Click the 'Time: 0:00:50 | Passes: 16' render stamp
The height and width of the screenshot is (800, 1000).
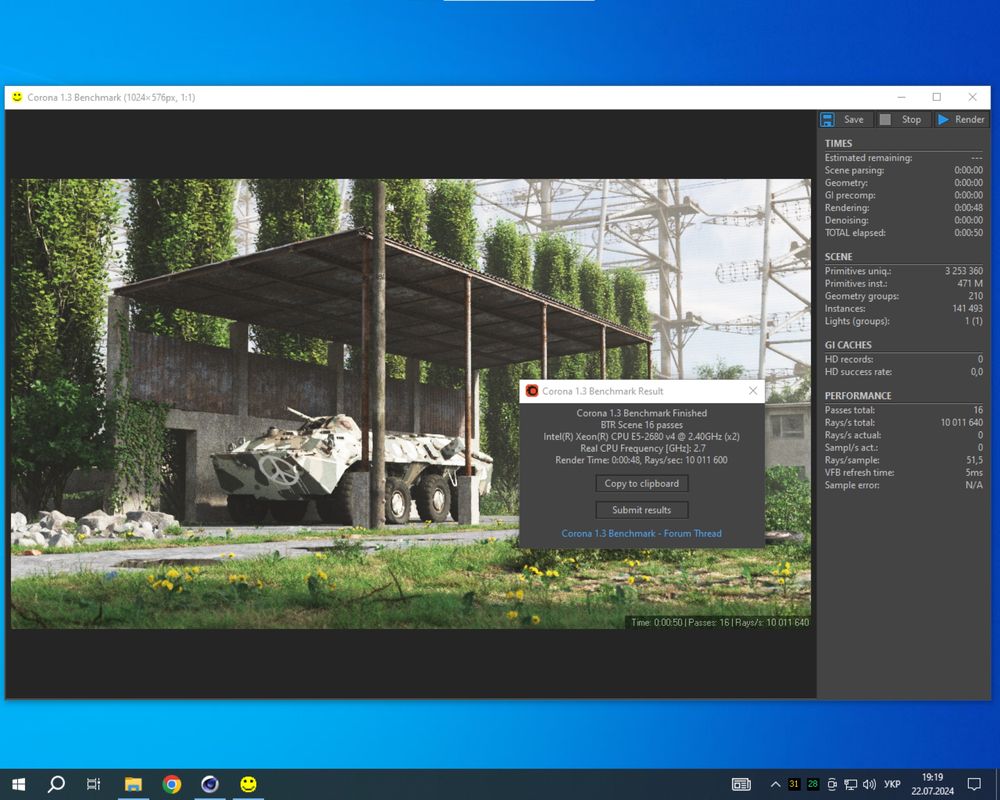coord(720,622)
